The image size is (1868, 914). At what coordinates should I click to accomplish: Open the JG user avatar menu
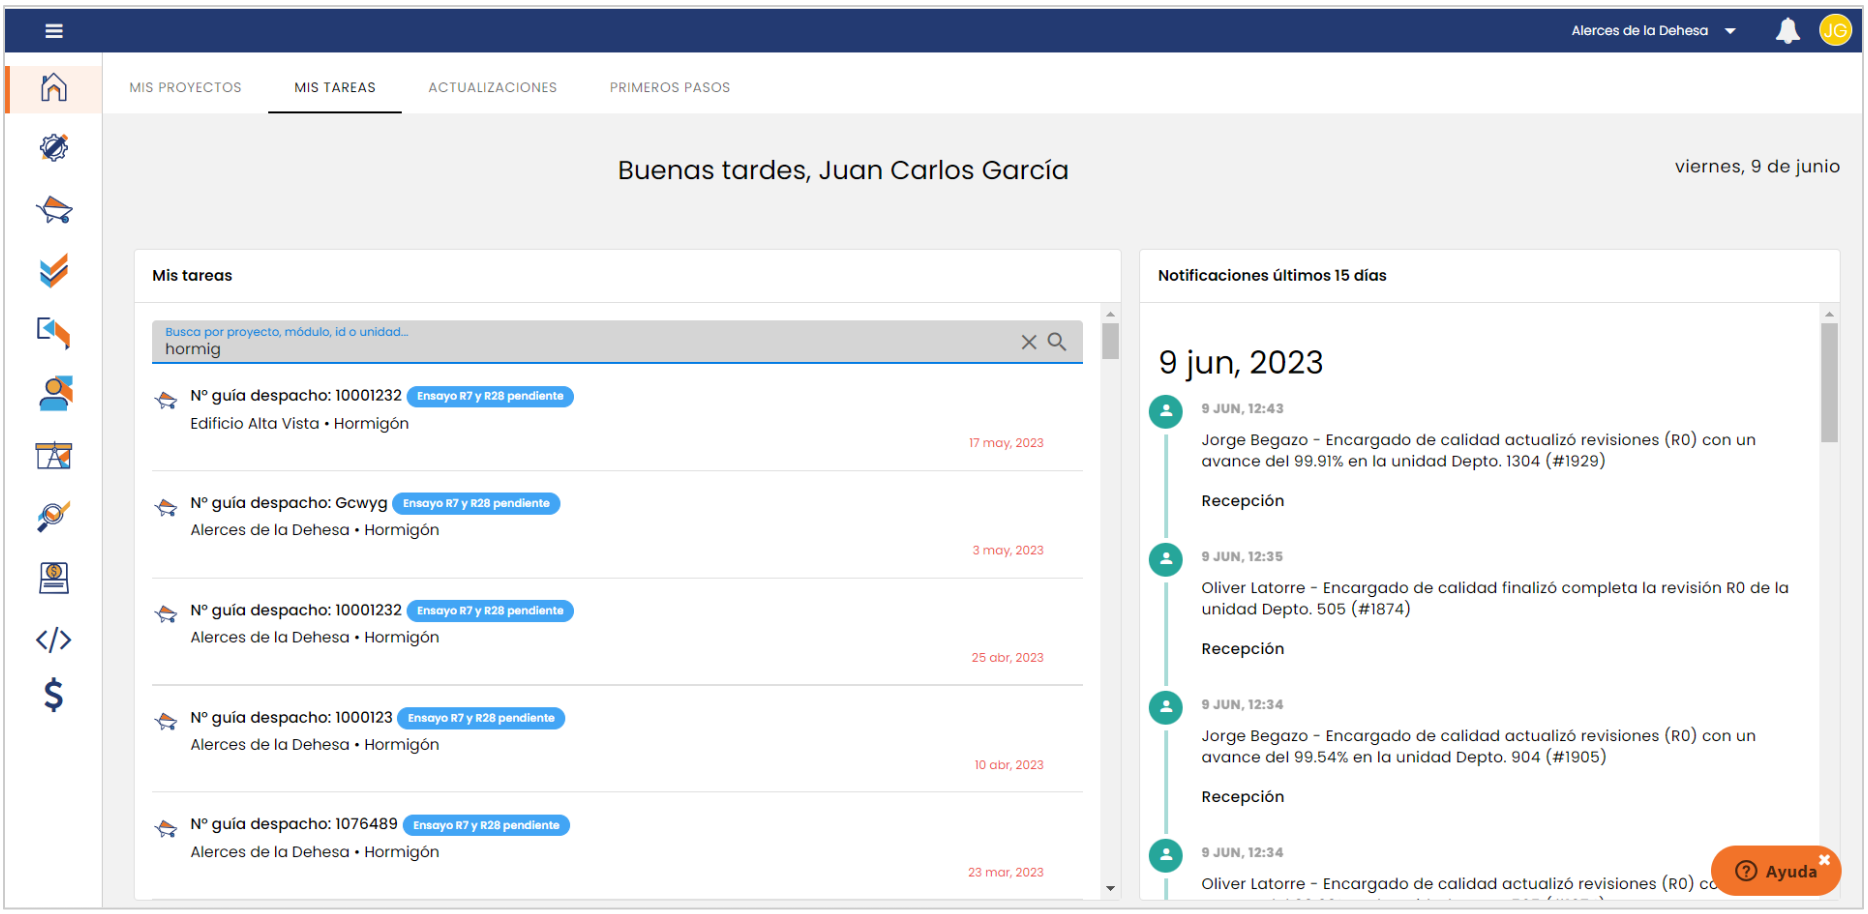coord(1835,31)
